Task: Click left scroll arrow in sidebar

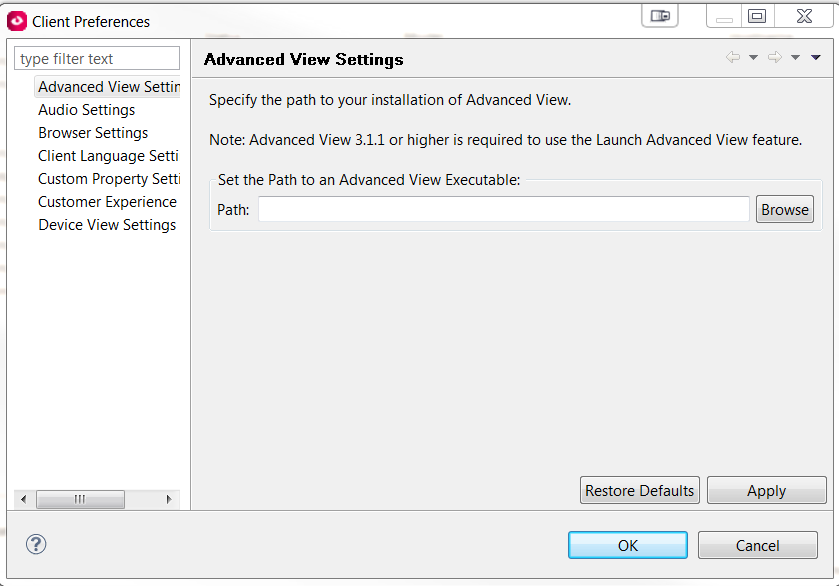Action: (24, 499)
